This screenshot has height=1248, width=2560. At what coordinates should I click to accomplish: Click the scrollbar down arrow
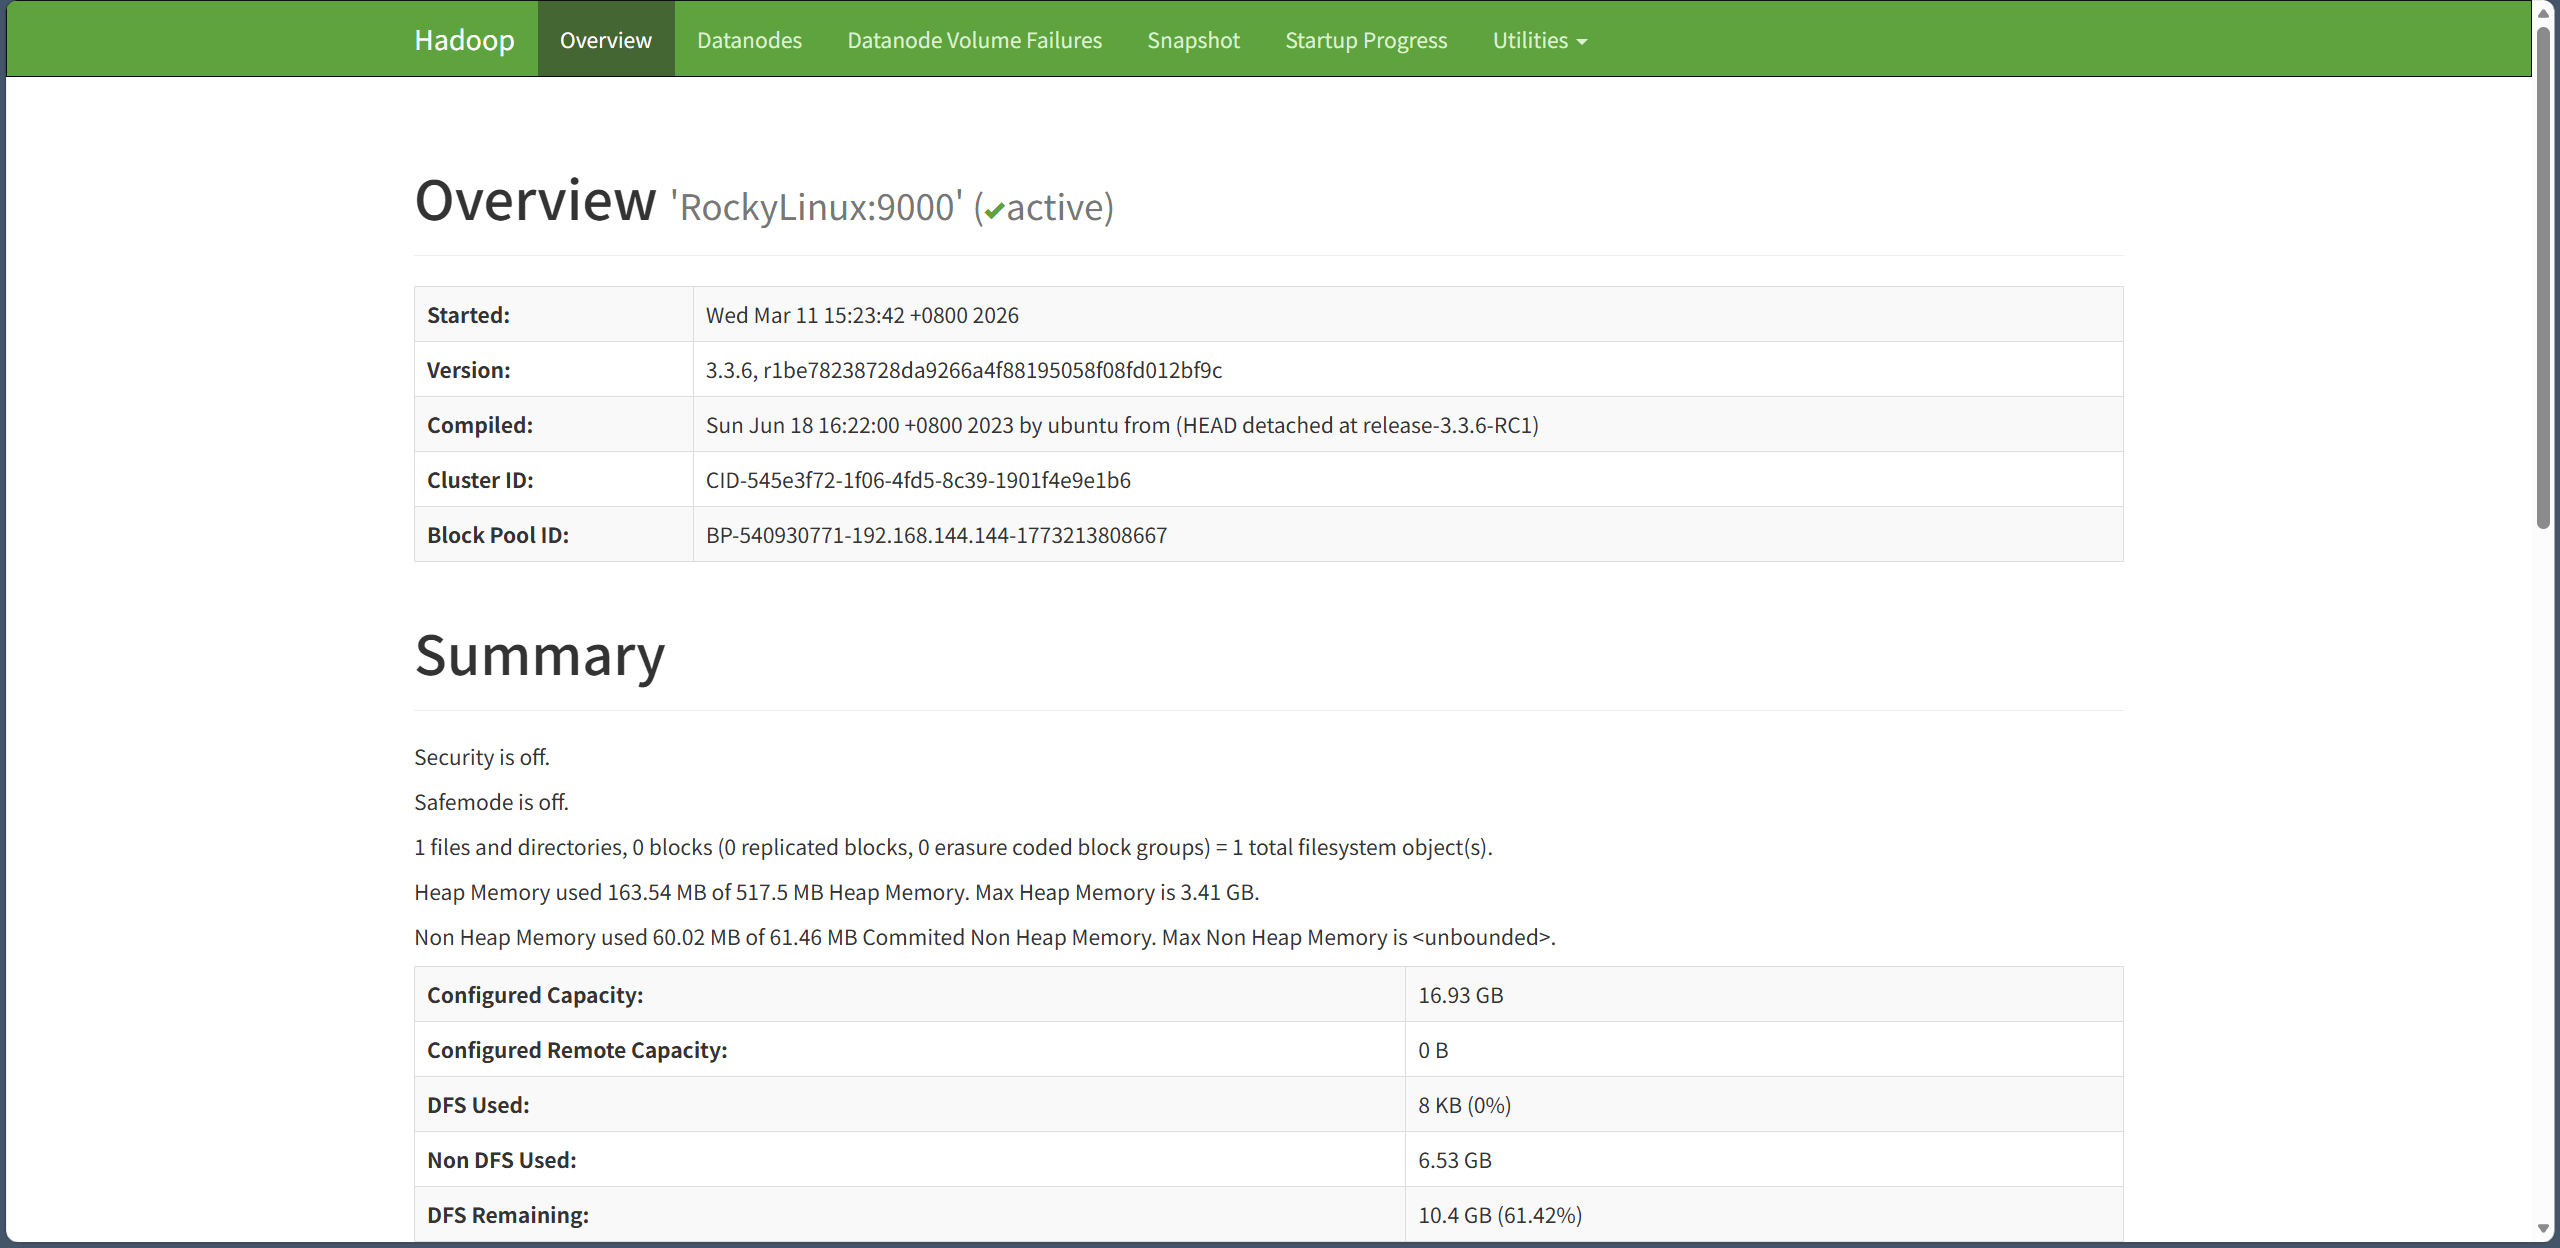tap(2544, 1229)
